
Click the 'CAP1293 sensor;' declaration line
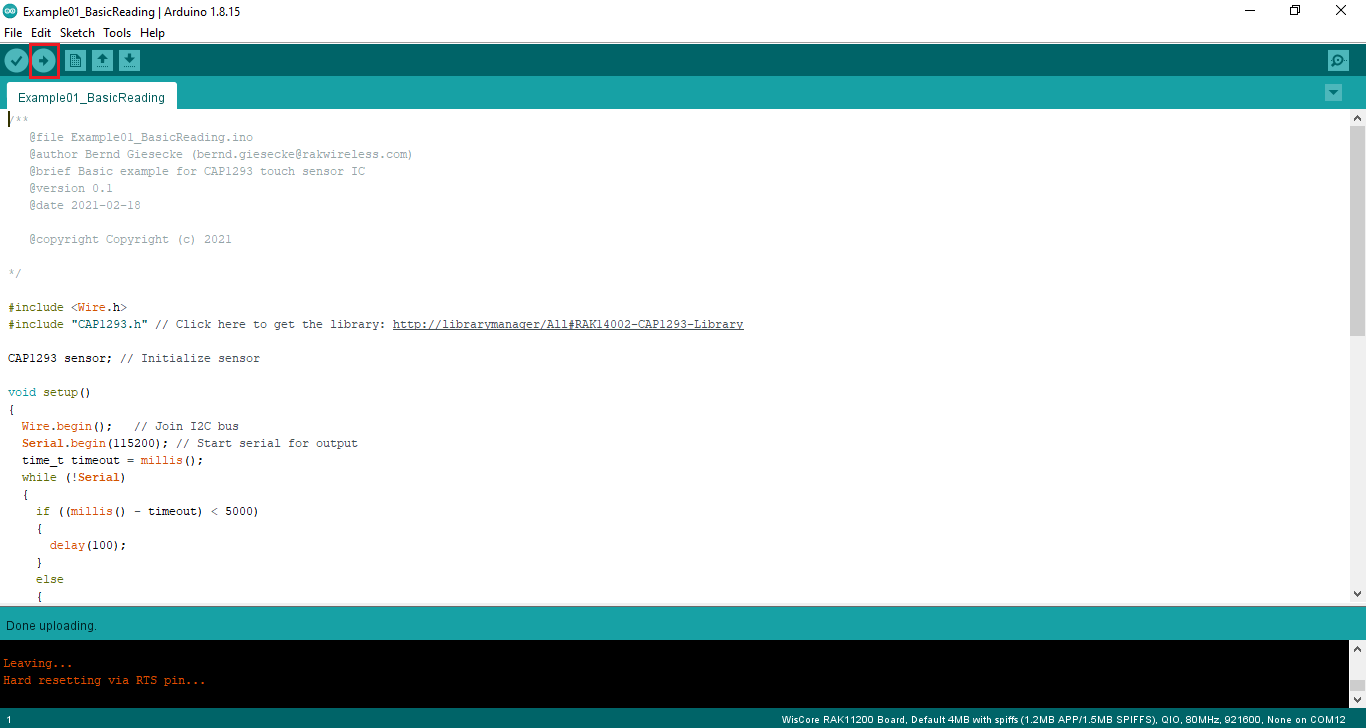(x=134, y=358)
